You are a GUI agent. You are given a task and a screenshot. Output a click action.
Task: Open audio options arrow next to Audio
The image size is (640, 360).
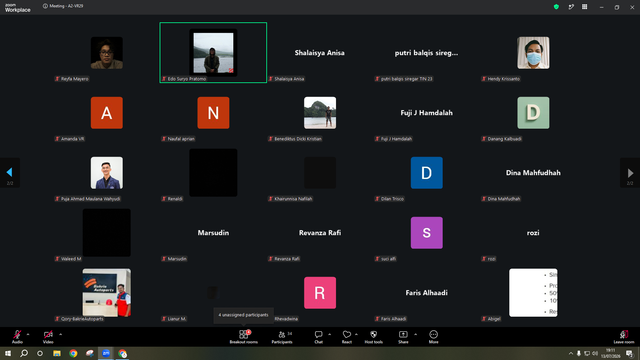point(28,334)
